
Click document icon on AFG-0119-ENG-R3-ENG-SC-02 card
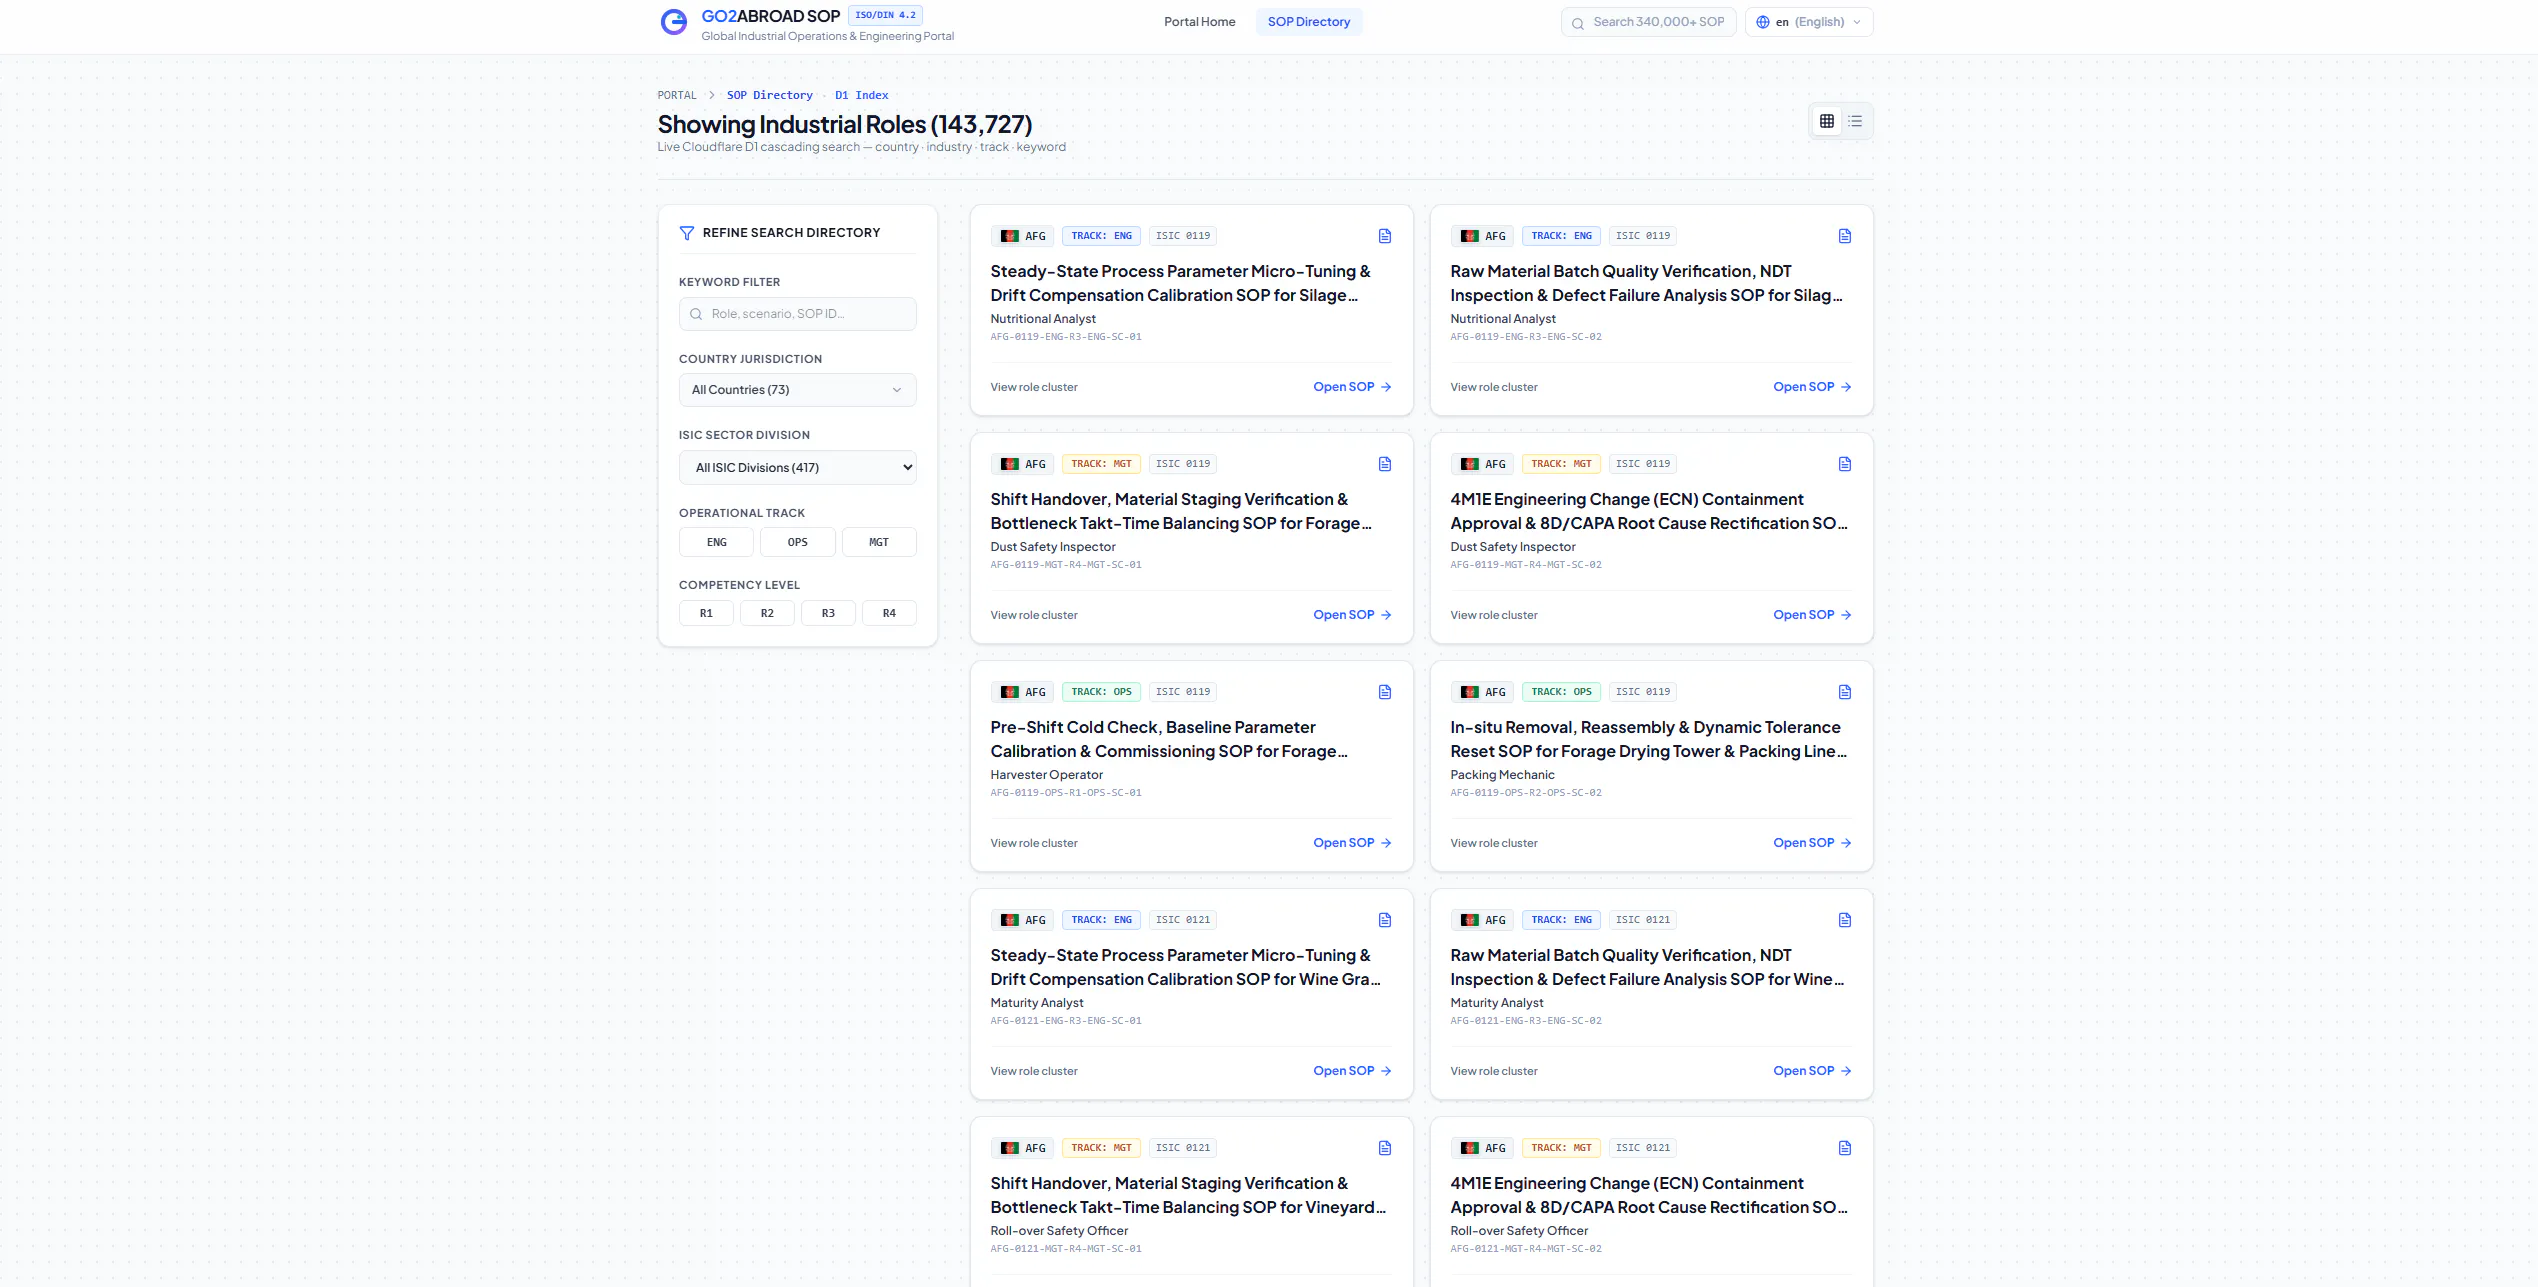(1845, 236)
